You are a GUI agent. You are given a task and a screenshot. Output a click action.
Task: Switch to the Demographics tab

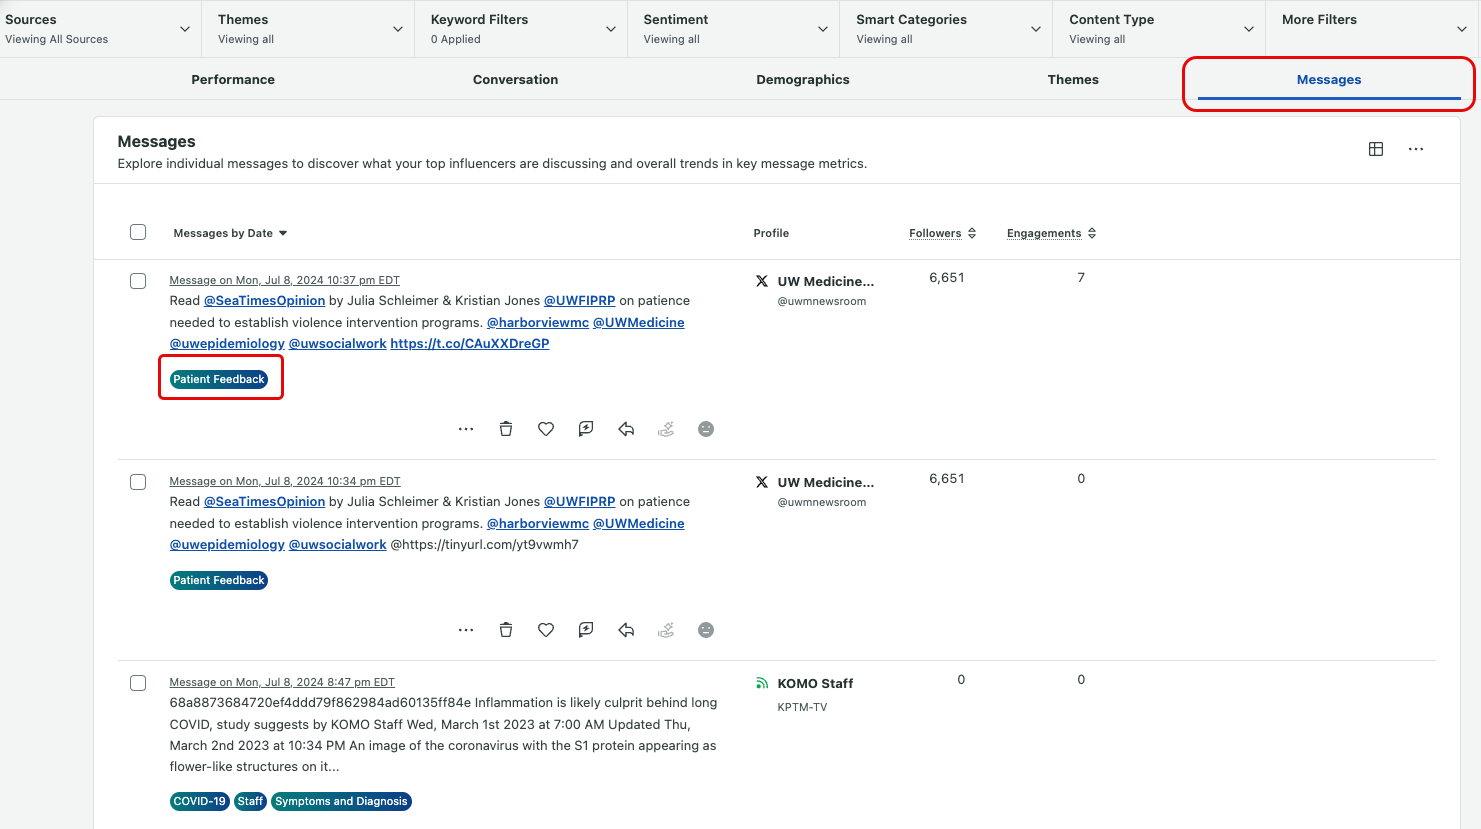(803, 80)
